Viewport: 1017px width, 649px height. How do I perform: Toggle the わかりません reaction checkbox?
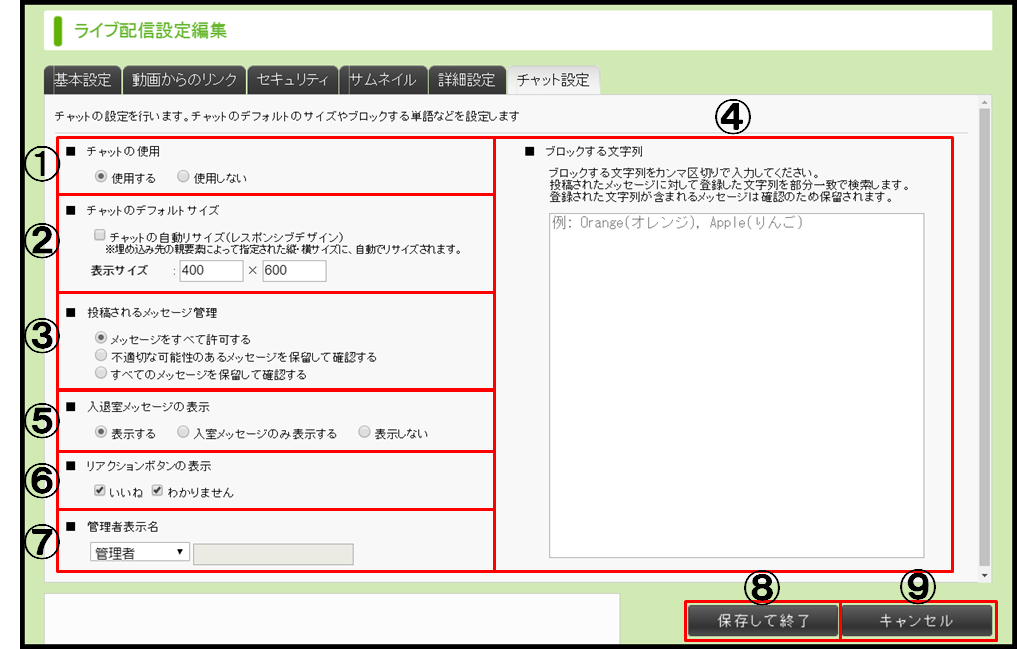click(x=157, y=491)
